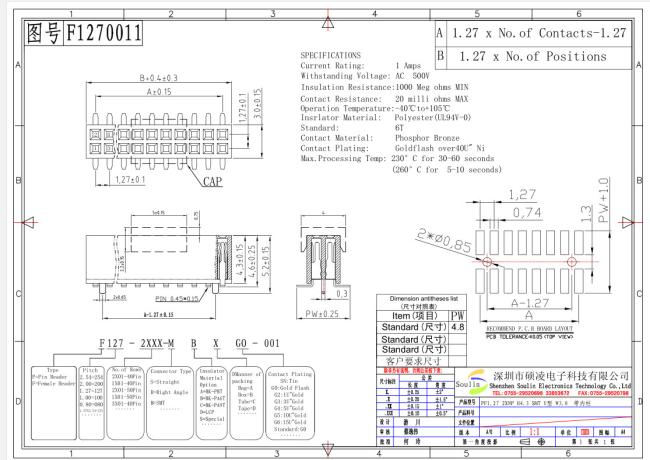Click the part number code F127 - 2XXX-M

click(x=136, y=344)
